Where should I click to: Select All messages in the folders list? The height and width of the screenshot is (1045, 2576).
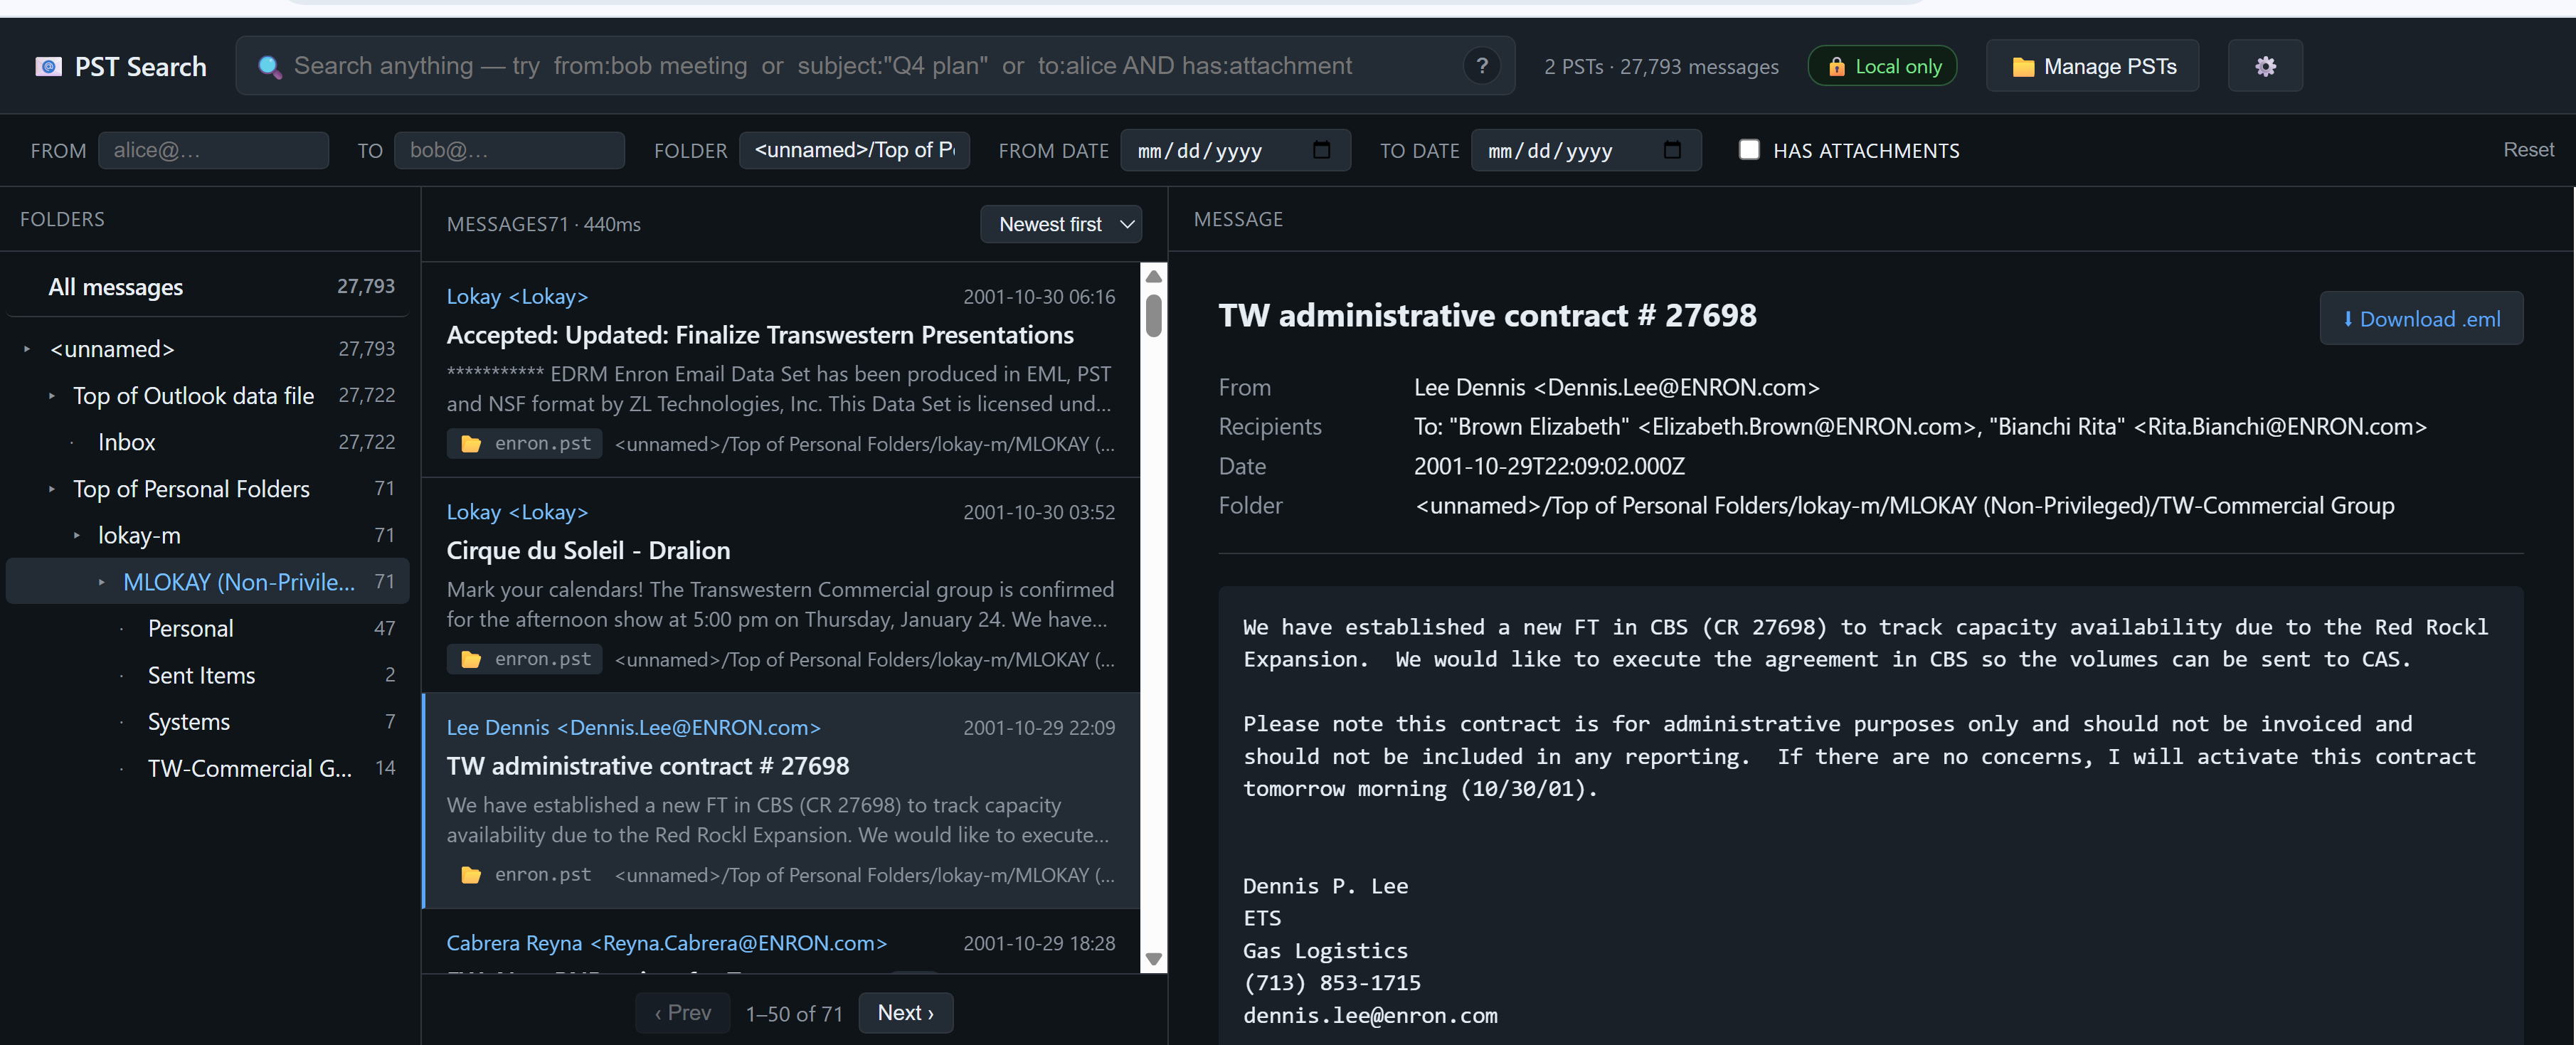point(208,287)
